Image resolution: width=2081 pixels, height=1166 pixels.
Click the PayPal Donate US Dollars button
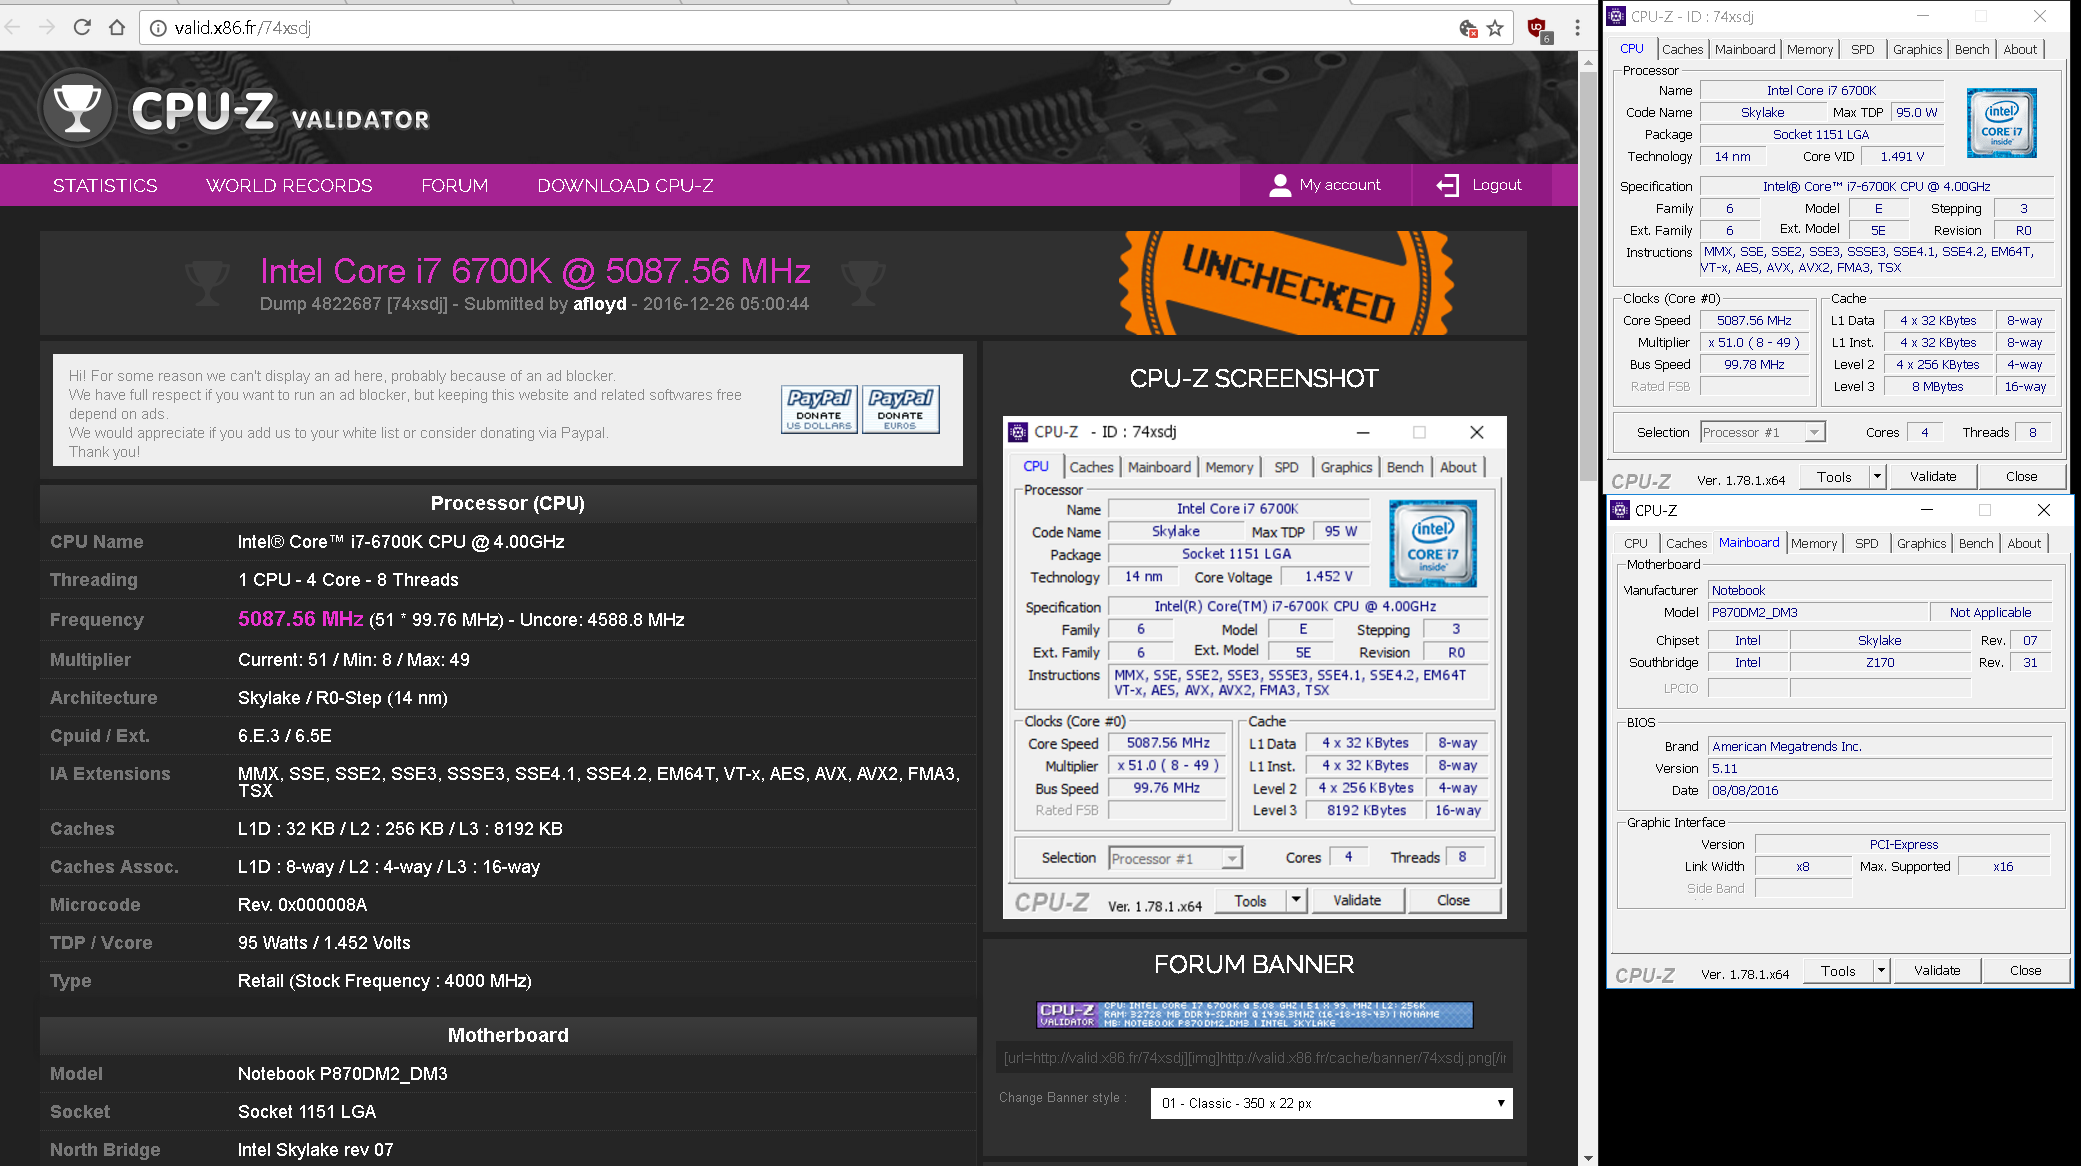coord(819,409)
